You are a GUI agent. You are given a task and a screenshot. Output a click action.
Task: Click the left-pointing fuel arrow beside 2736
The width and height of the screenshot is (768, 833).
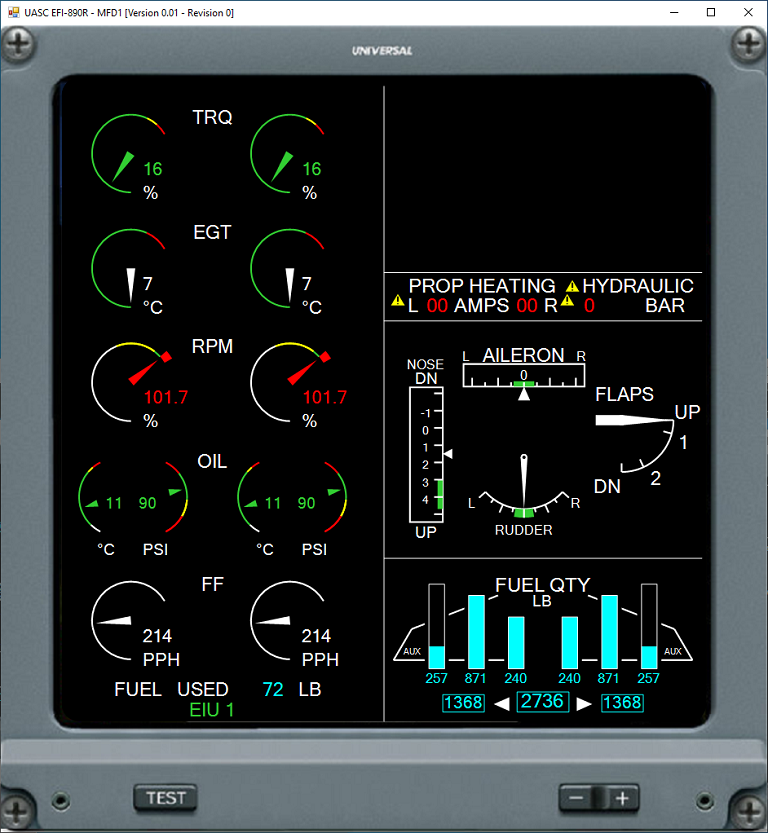pyautogui.click(x=502, y=703)
